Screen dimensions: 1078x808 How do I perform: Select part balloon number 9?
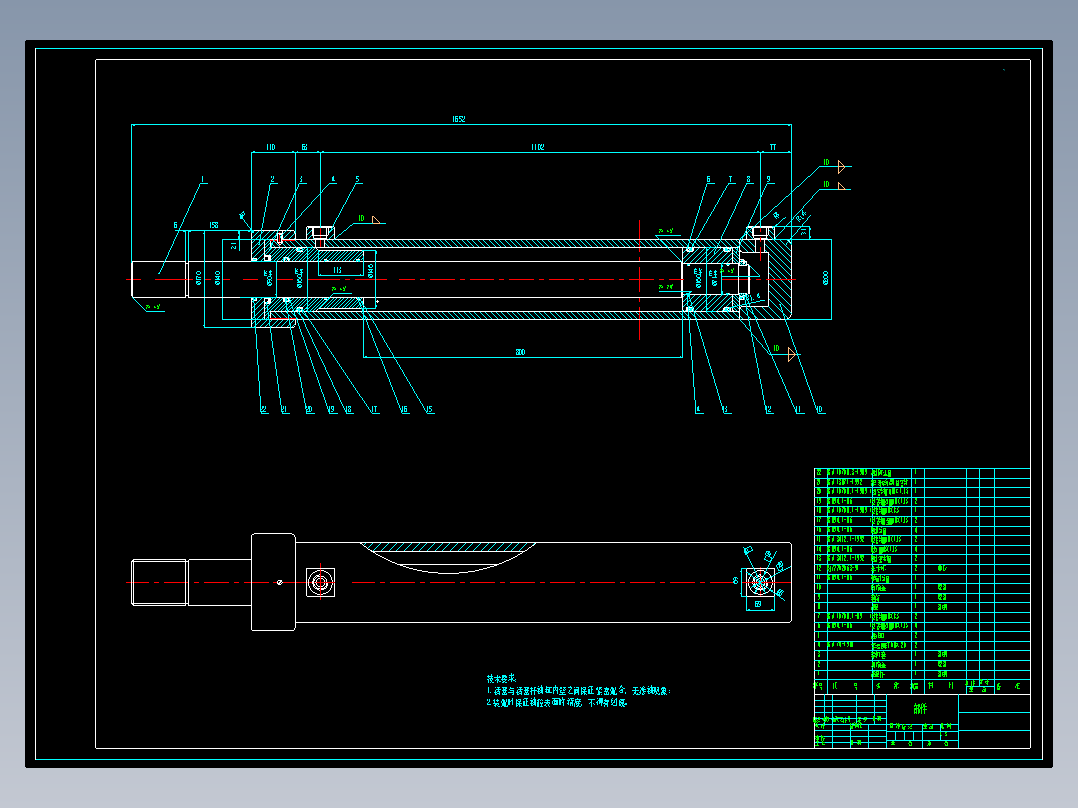click(769, 179)
